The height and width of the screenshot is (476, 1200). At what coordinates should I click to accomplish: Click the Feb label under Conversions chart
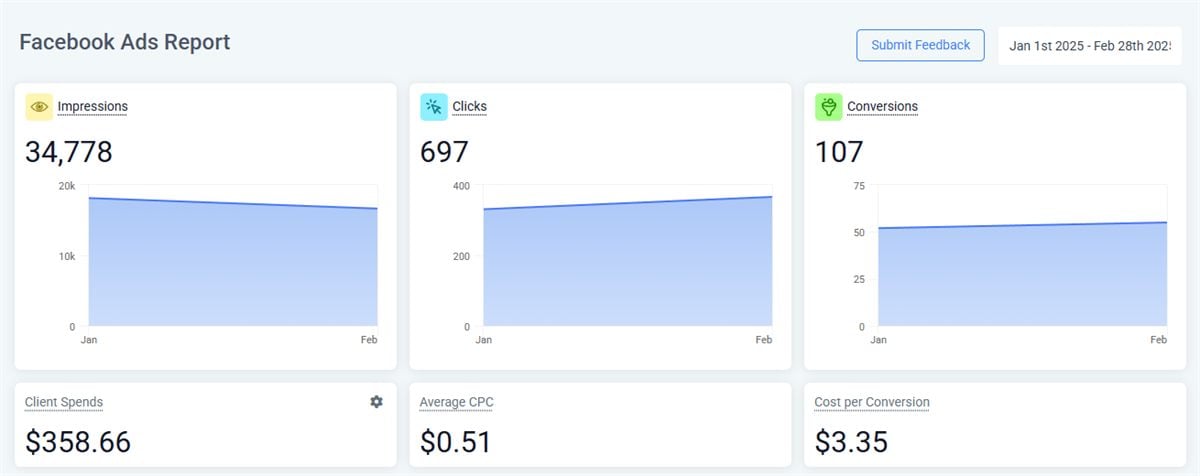1159,340
